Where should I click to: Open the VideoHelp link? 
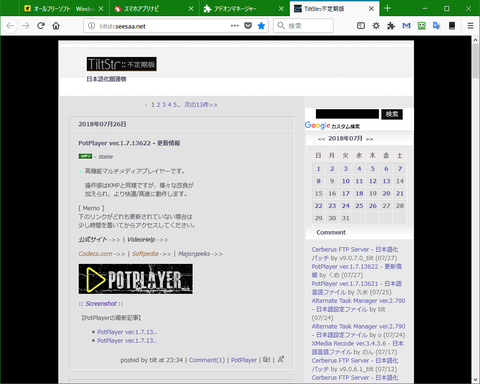pos(141,239)
